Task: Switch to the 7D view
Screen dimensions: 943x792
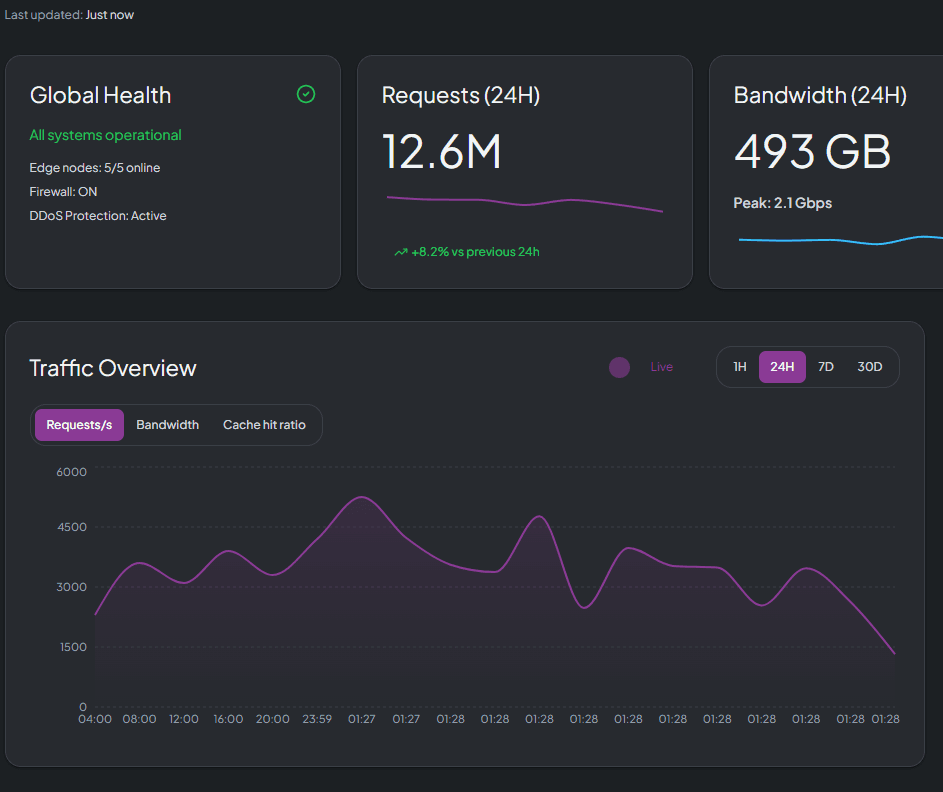Action: (x=825, y=367)
